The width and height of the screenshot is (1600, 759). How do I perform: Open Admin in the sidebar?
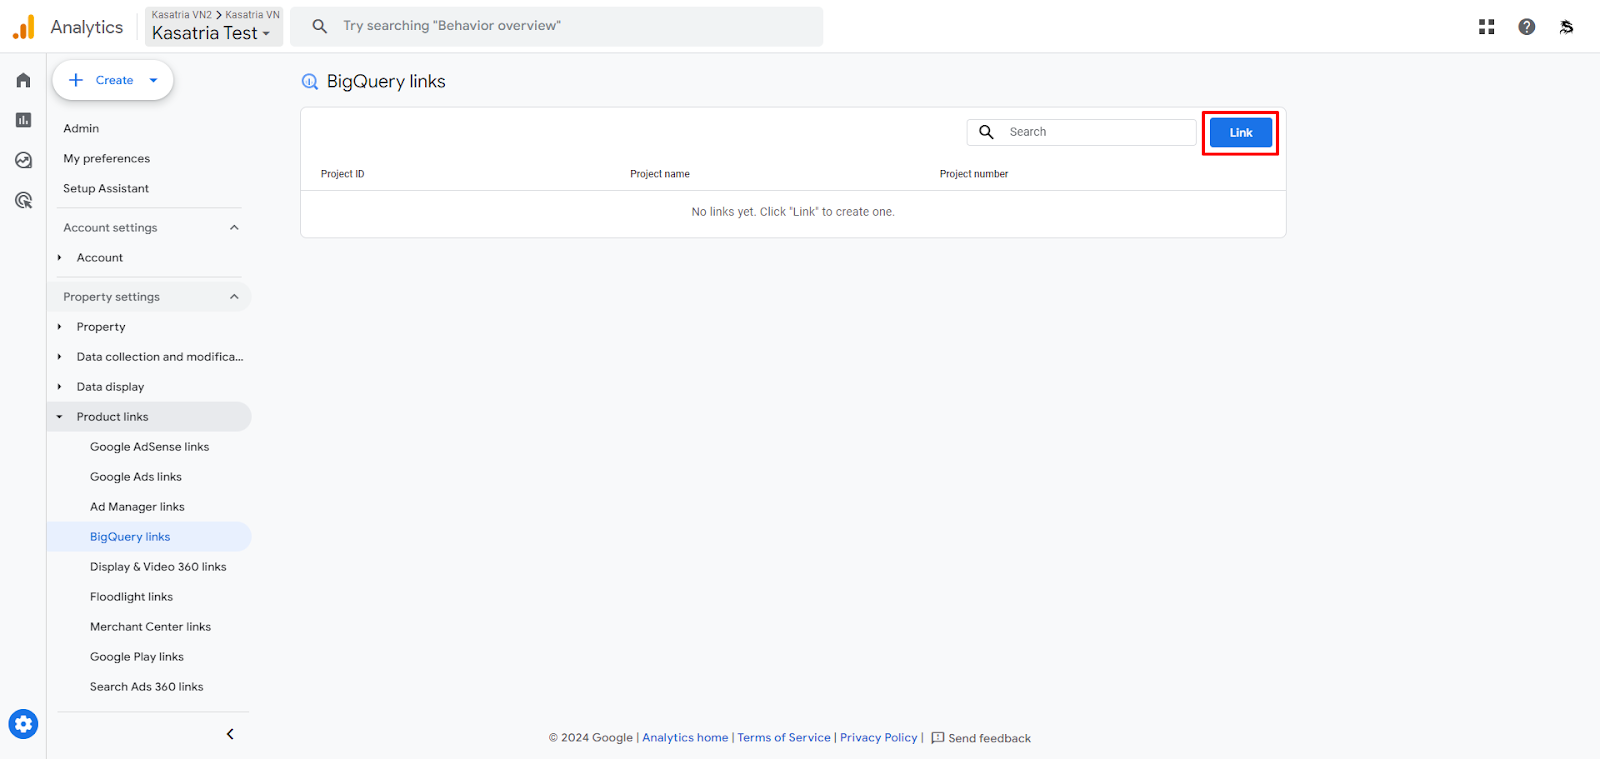pos(81,129)
